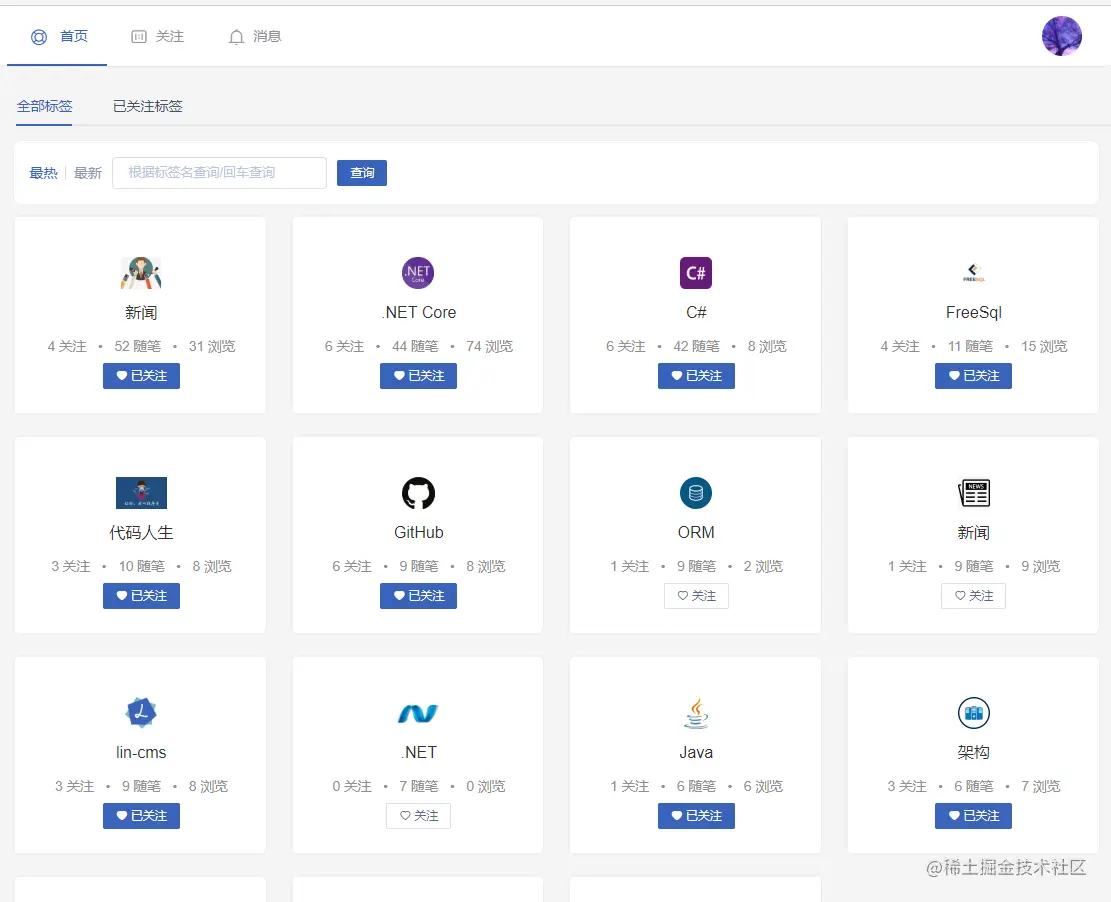
Task: Follow the .NET tag with 7 随笔
Action: click(418, 816)
